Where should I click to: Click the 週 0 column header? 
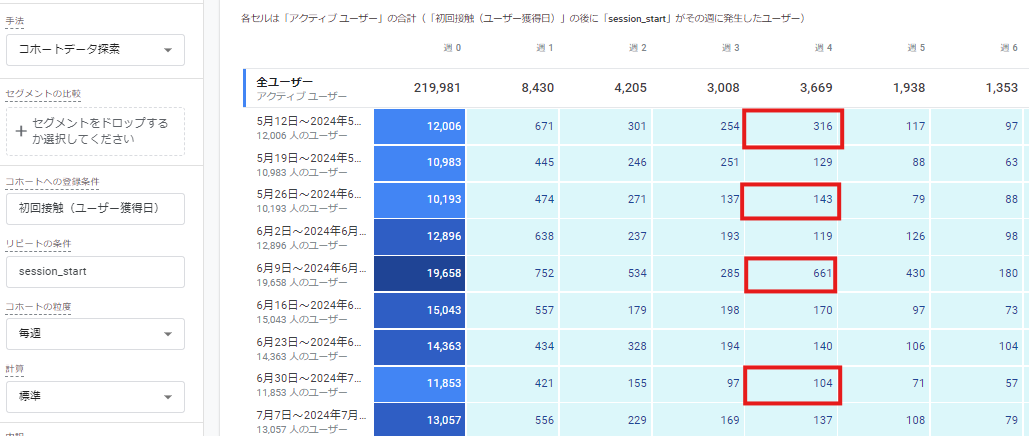[x=451, y=48]
